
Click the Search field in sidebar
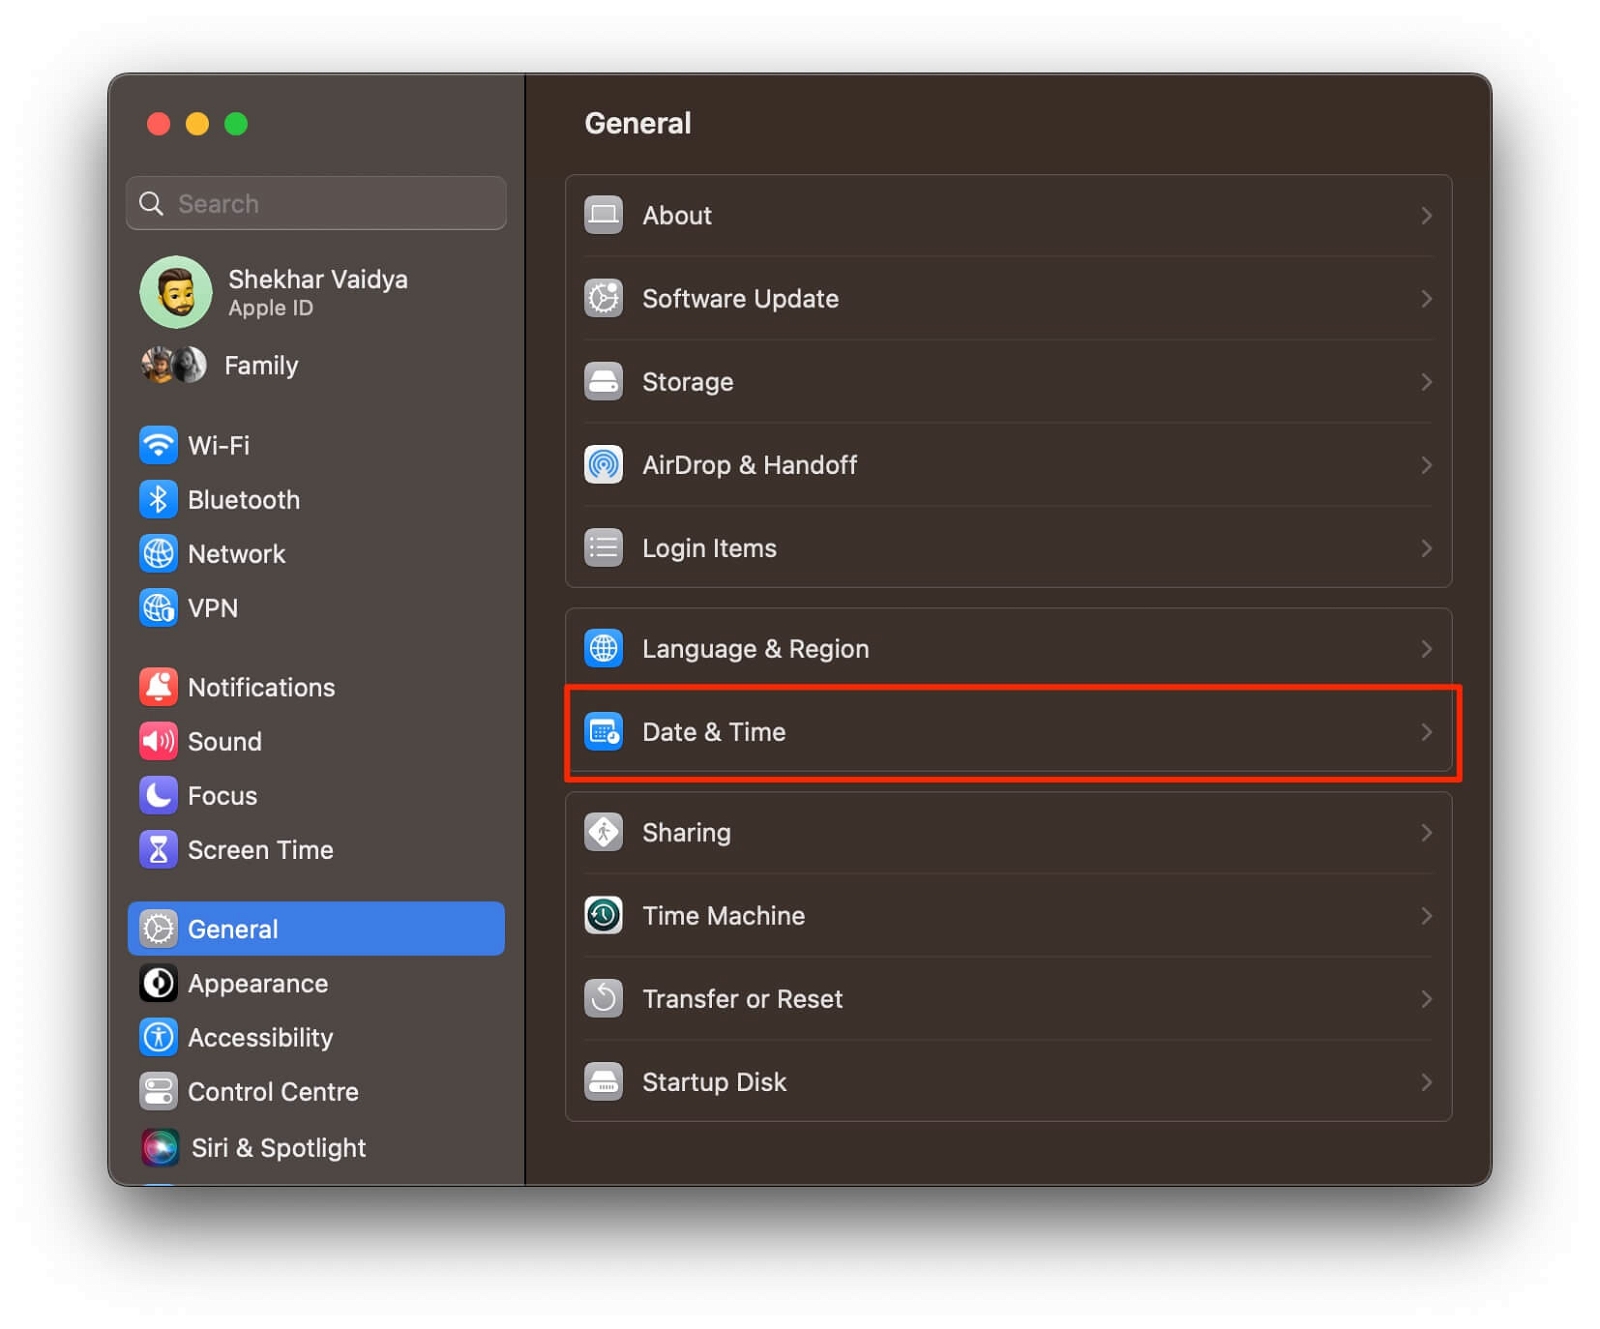pyautogui.click(x=330, y=204)
